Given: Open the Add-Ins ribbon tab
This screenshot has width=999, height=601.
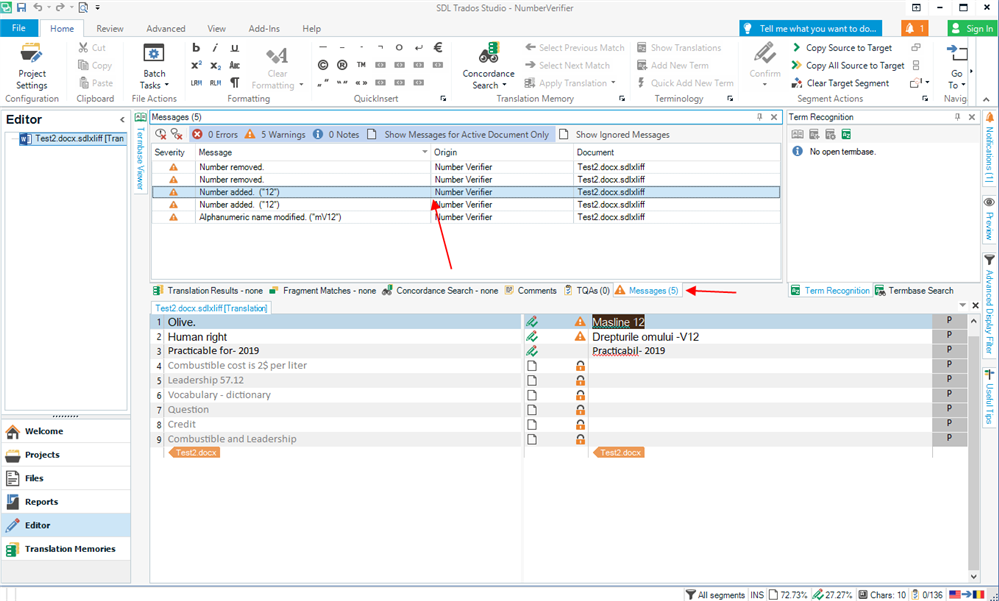Looking at the screenshot, I should coord(264,29).
